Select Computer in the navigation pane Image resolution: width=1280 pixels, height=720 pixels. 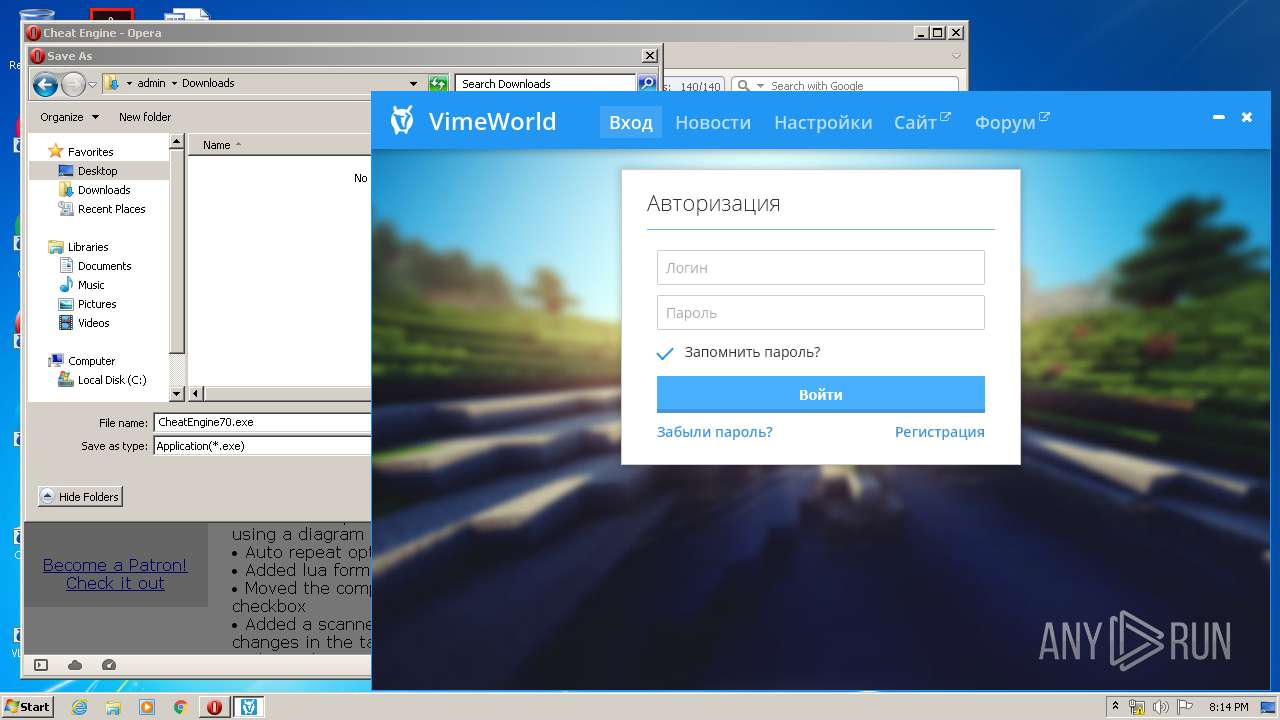[81, 361]
